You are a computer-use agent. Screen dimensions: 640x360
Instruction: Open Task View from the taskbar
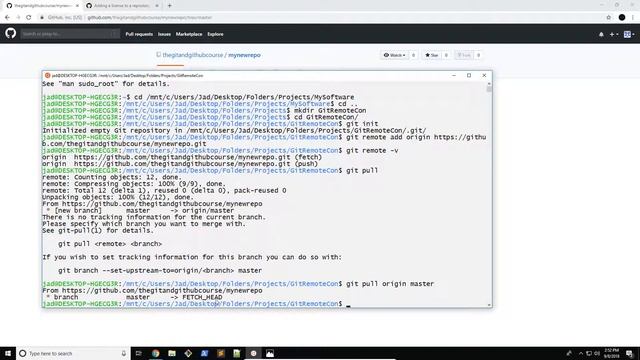[x=139, y=353]
